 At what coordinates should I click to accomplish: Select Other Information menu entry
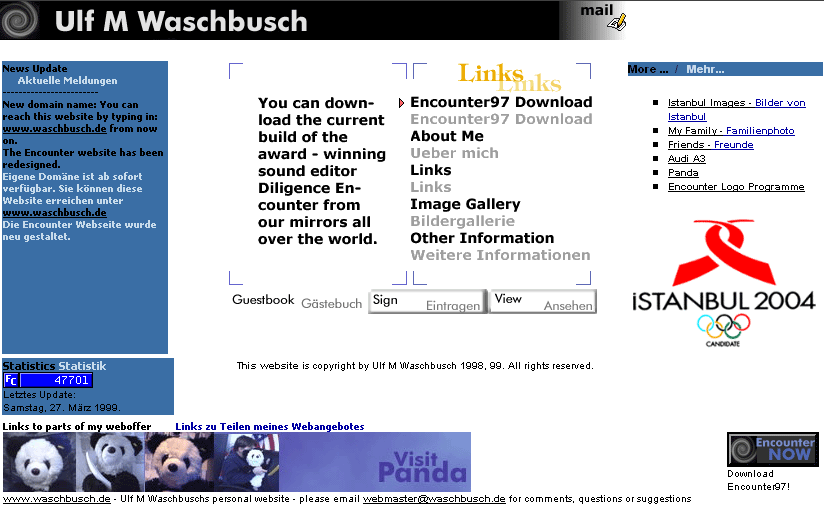(x=481, y=238)
